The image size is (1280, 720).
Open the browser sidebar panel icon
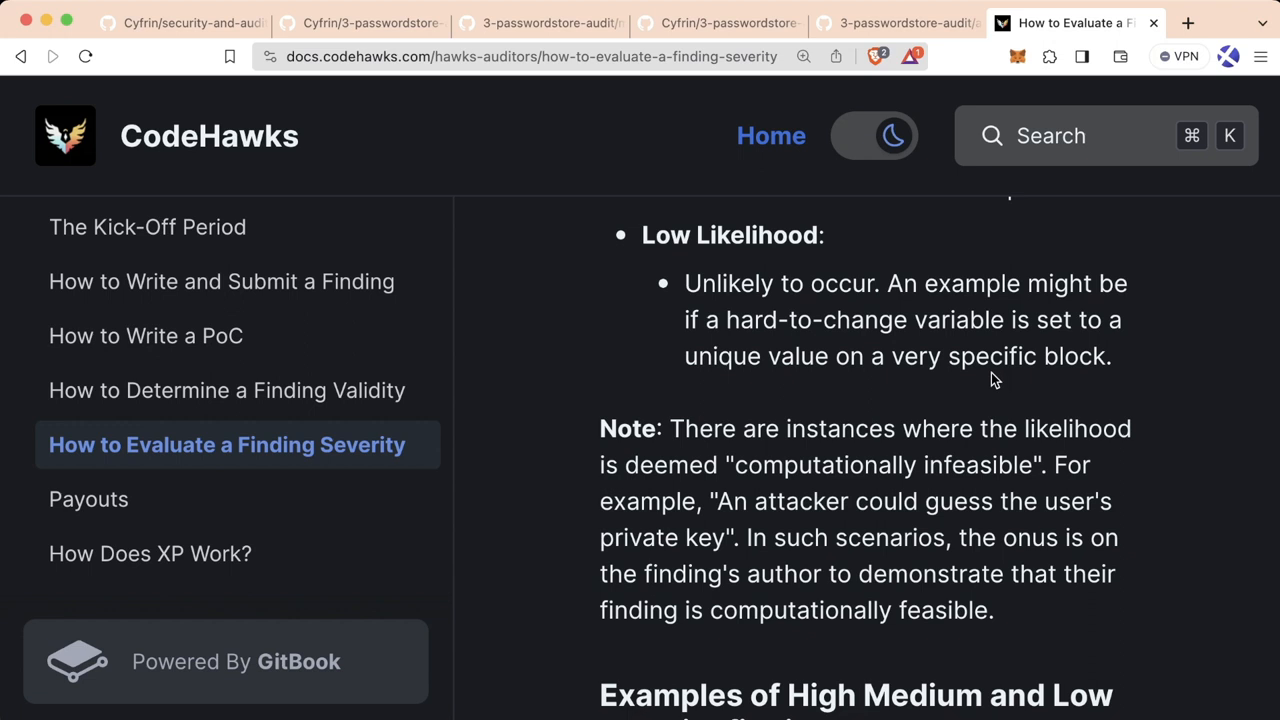click(x=1081, y=56)
